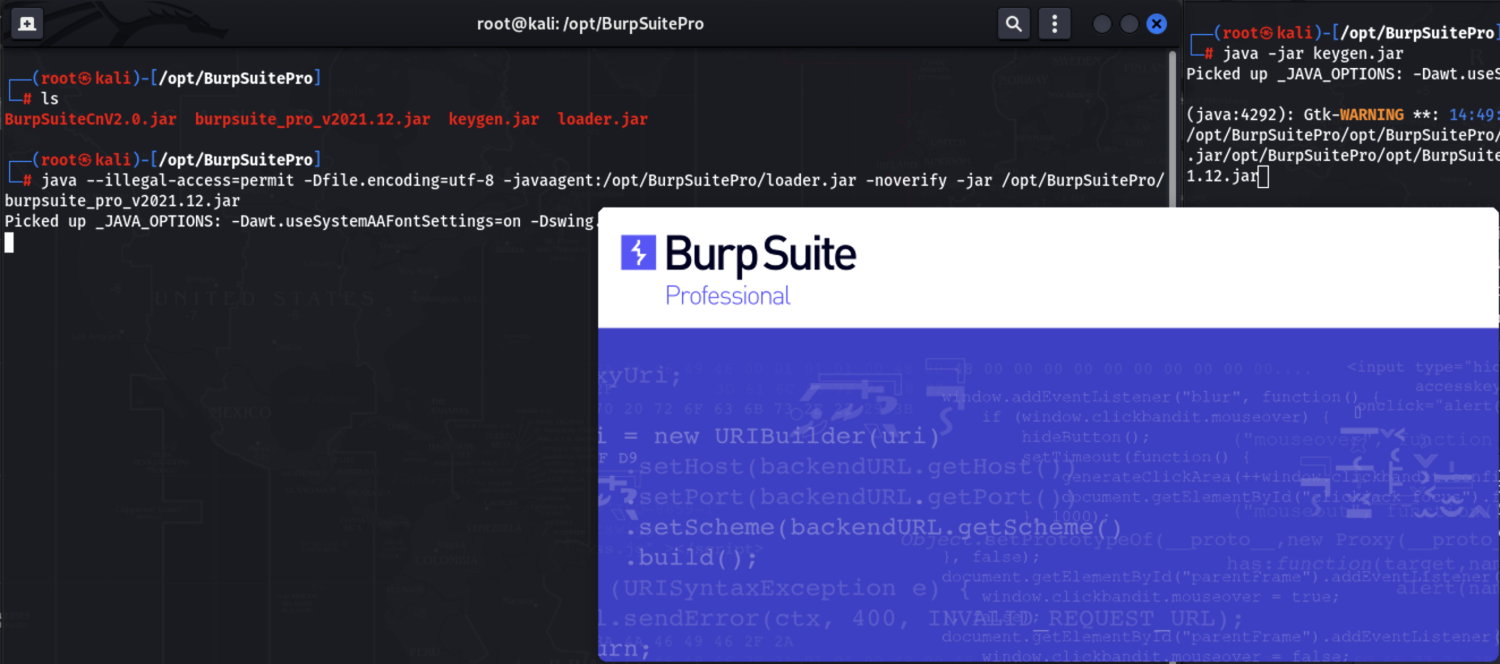Click the main terminal vertical scrollbar
1500x664 pixels.
(1174, 130)
